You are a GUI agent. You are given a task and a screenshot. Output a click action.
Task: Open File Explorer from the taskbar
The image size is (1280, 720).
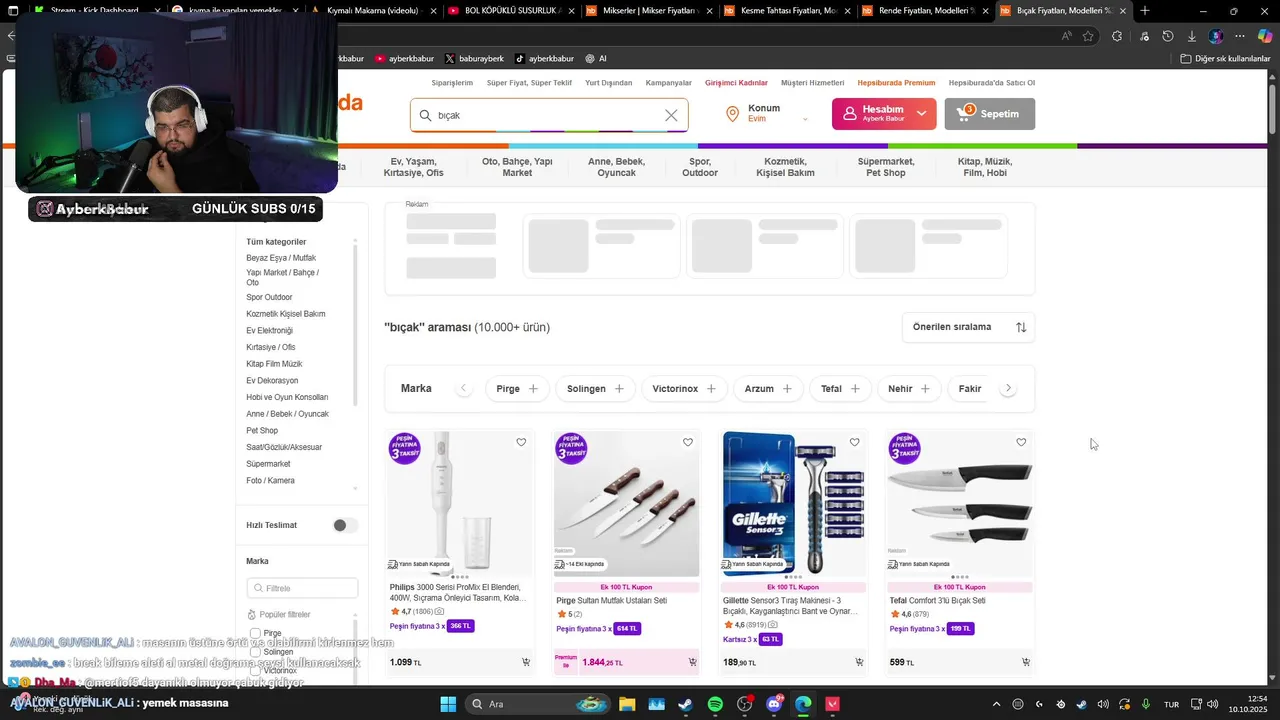click(627, 704)
